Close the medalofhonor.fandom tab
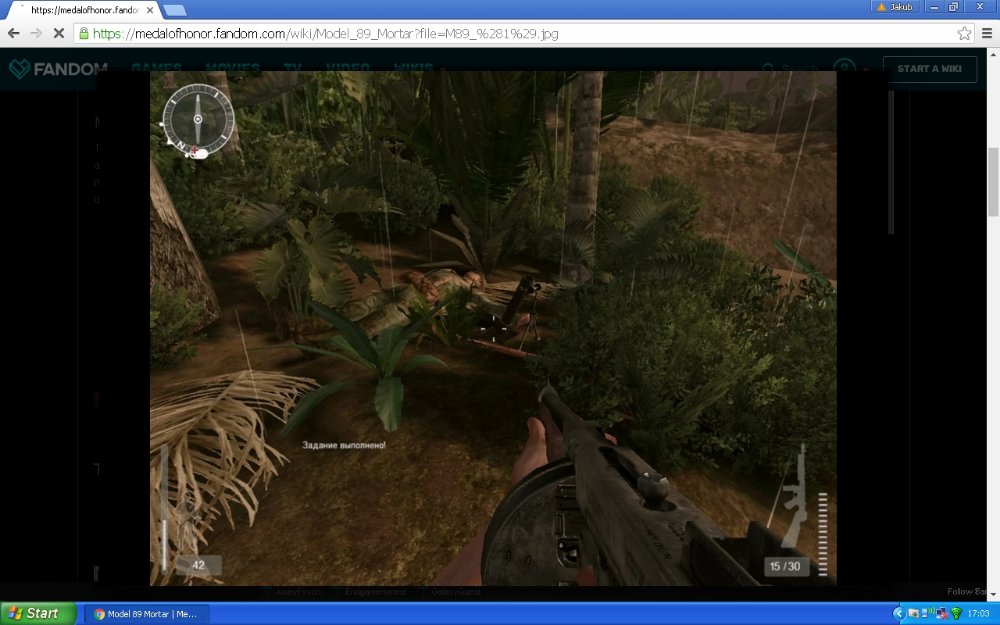Screen dimensions: 1000x625 [151, 10]
